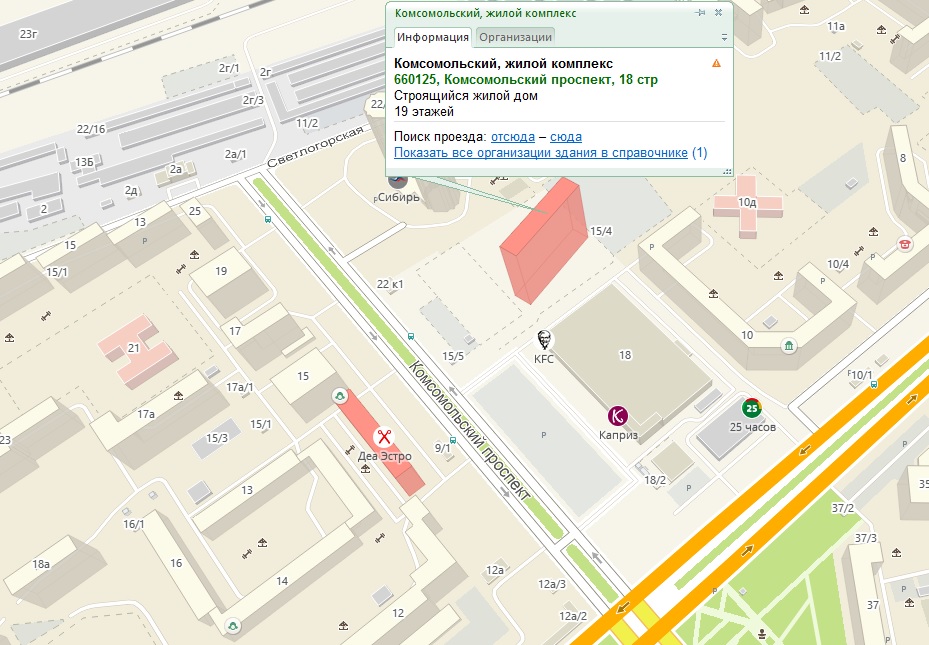Select the Информация tab

click(432, 37)
